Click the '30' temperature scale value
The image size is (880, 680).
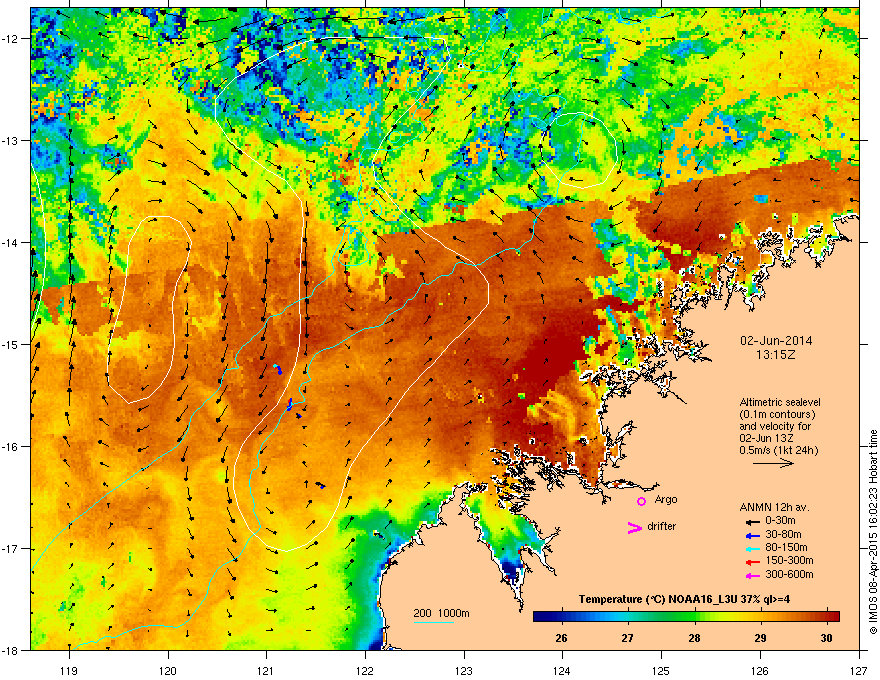(826, 638)
